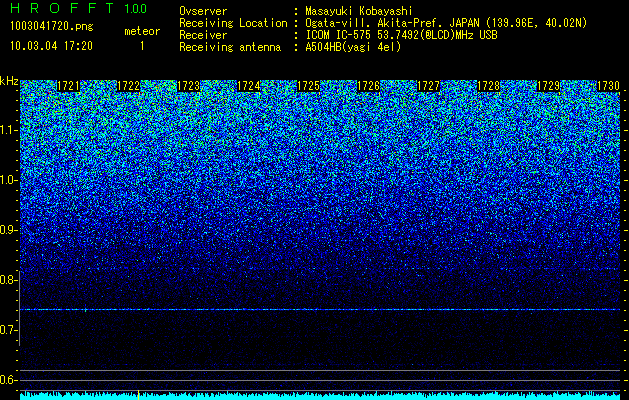Click the kHz axis unit label
This screenshot has height=400, width=629.
(x=9, y=81)
